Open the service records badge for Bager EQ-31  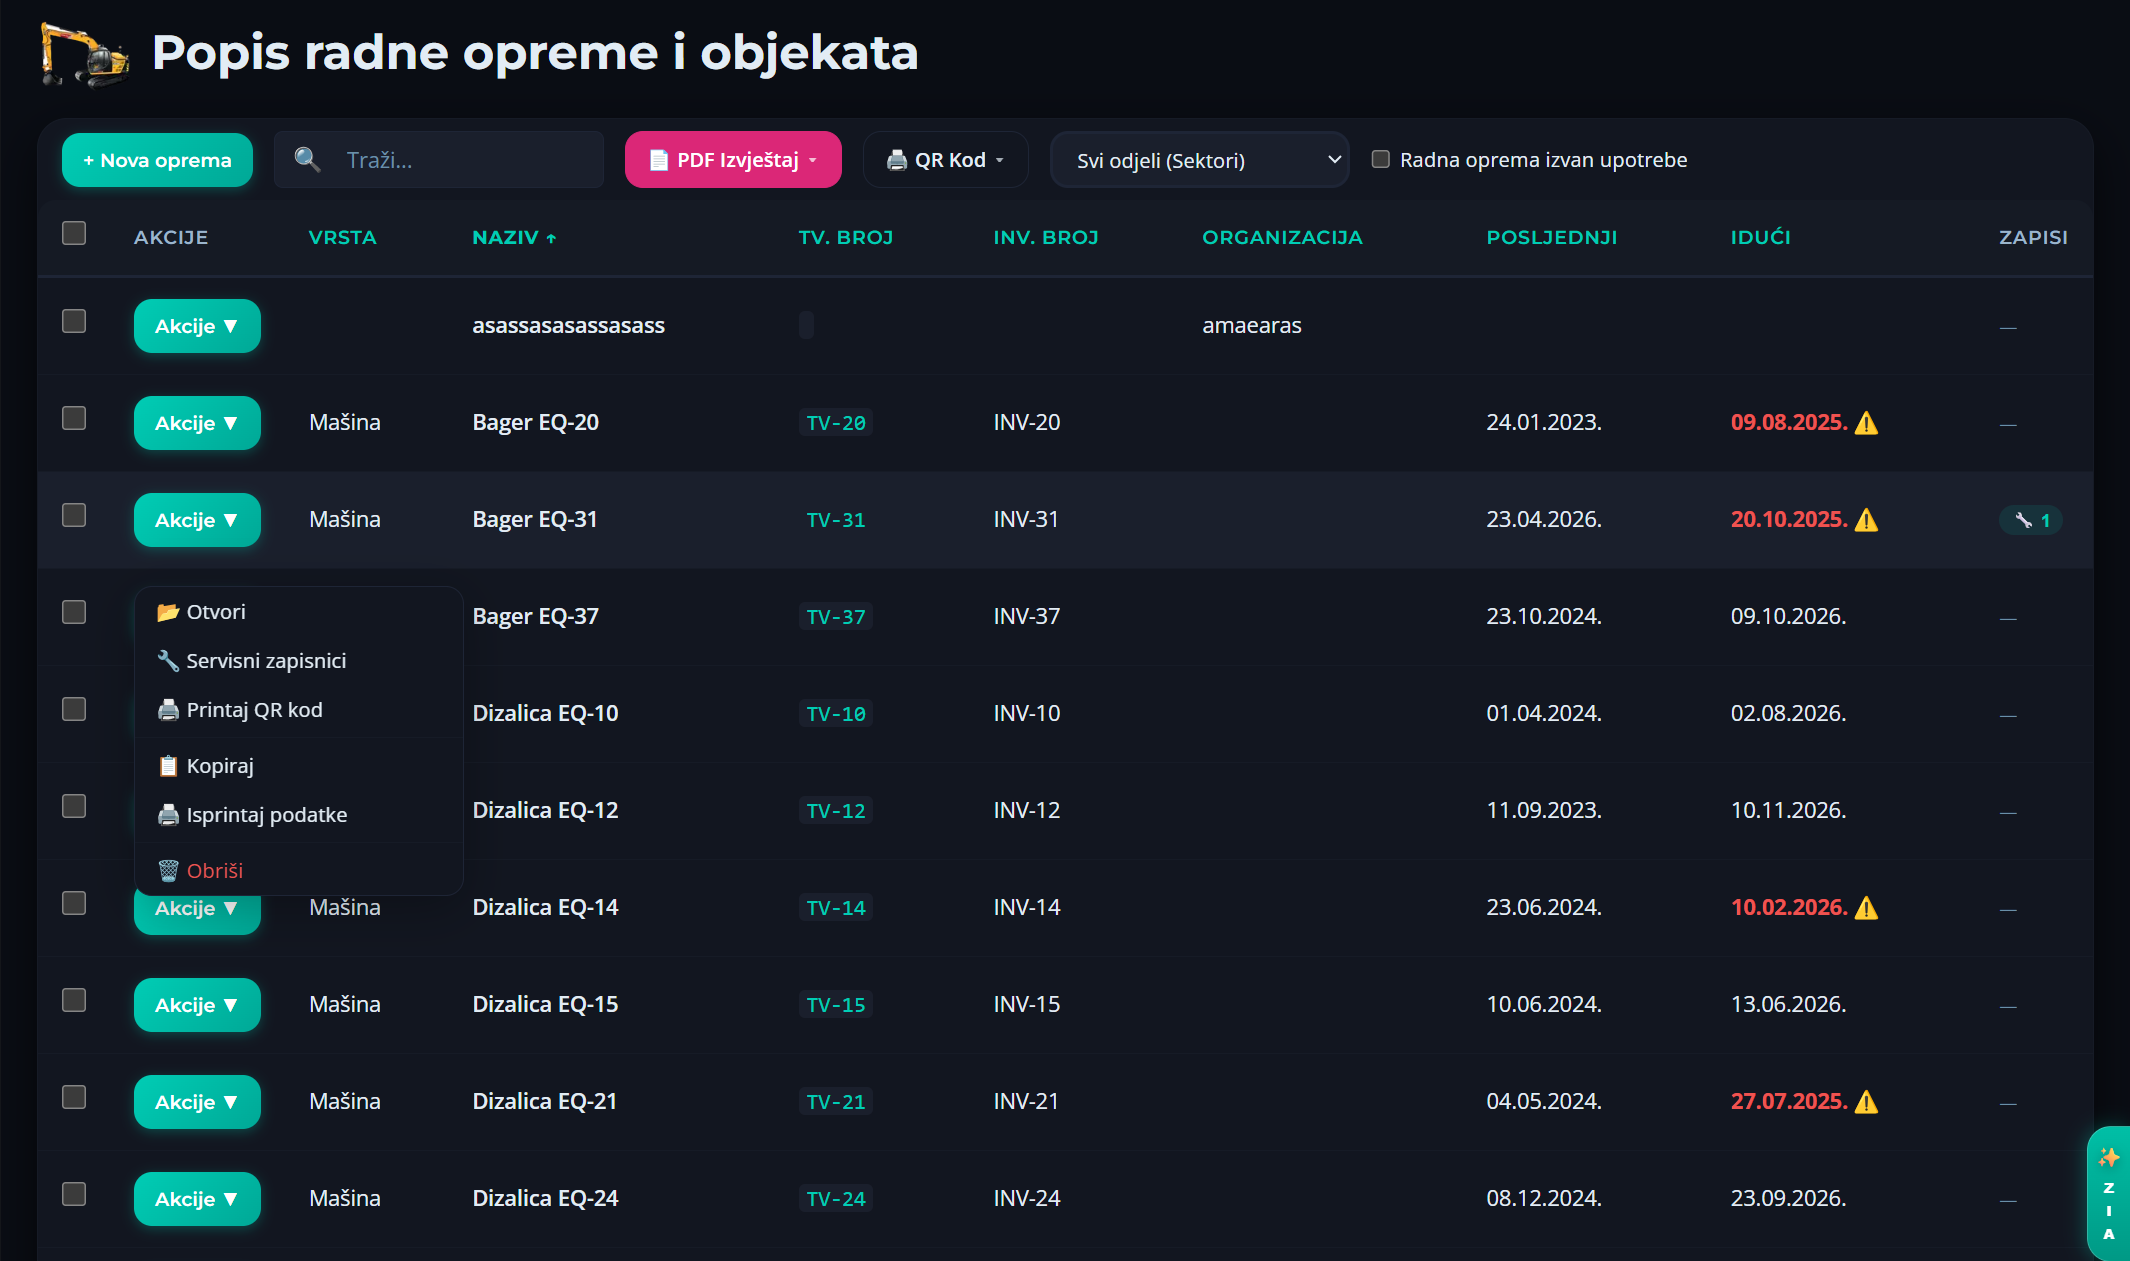tap(2031, 520)
